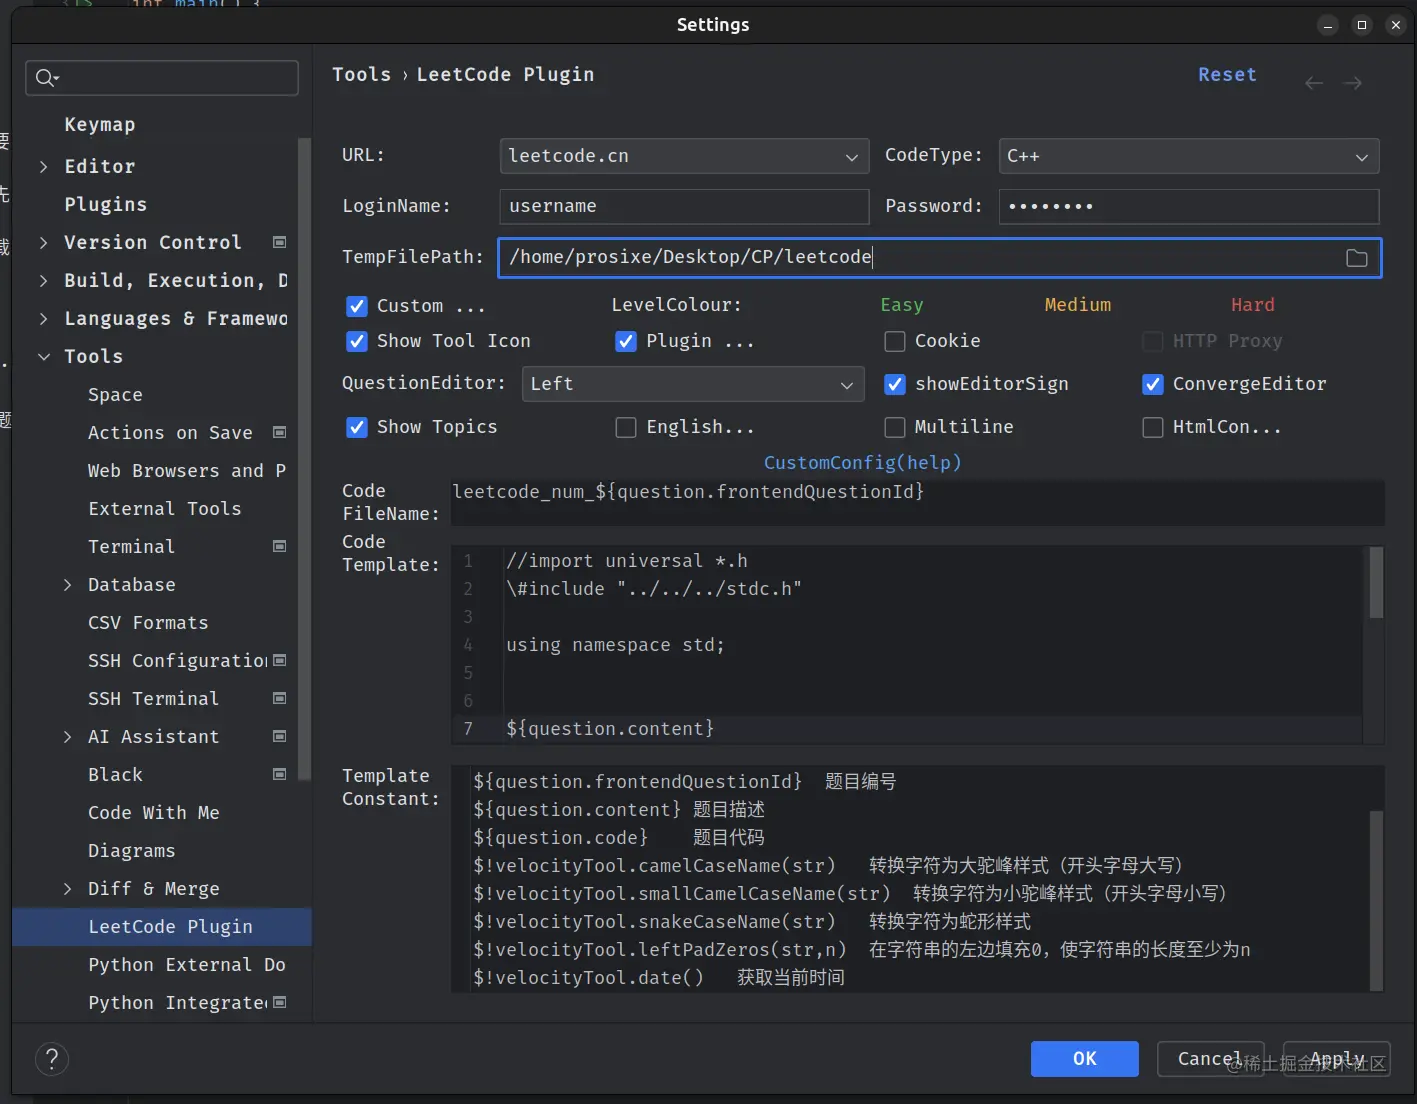The height and width of the screenshot is (1104, 1417).
Task: Click the Code FileName field
Action: tap(918, 502)
